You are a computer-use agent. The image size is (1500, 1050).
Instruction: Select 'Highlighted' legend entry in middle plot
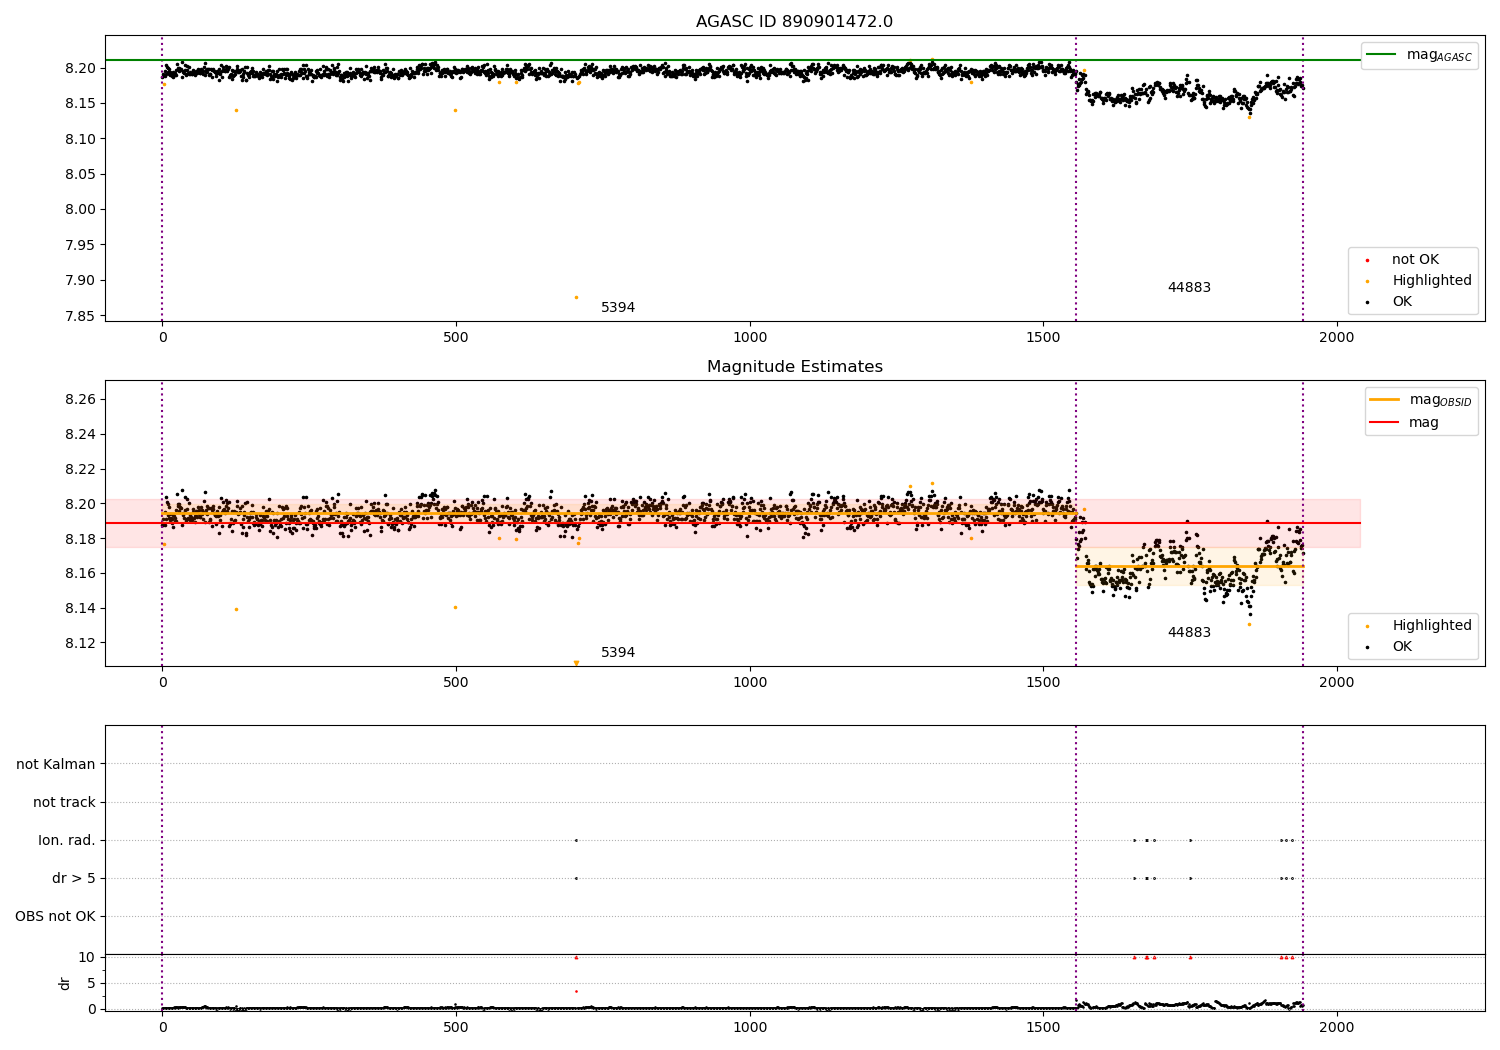1431,626
